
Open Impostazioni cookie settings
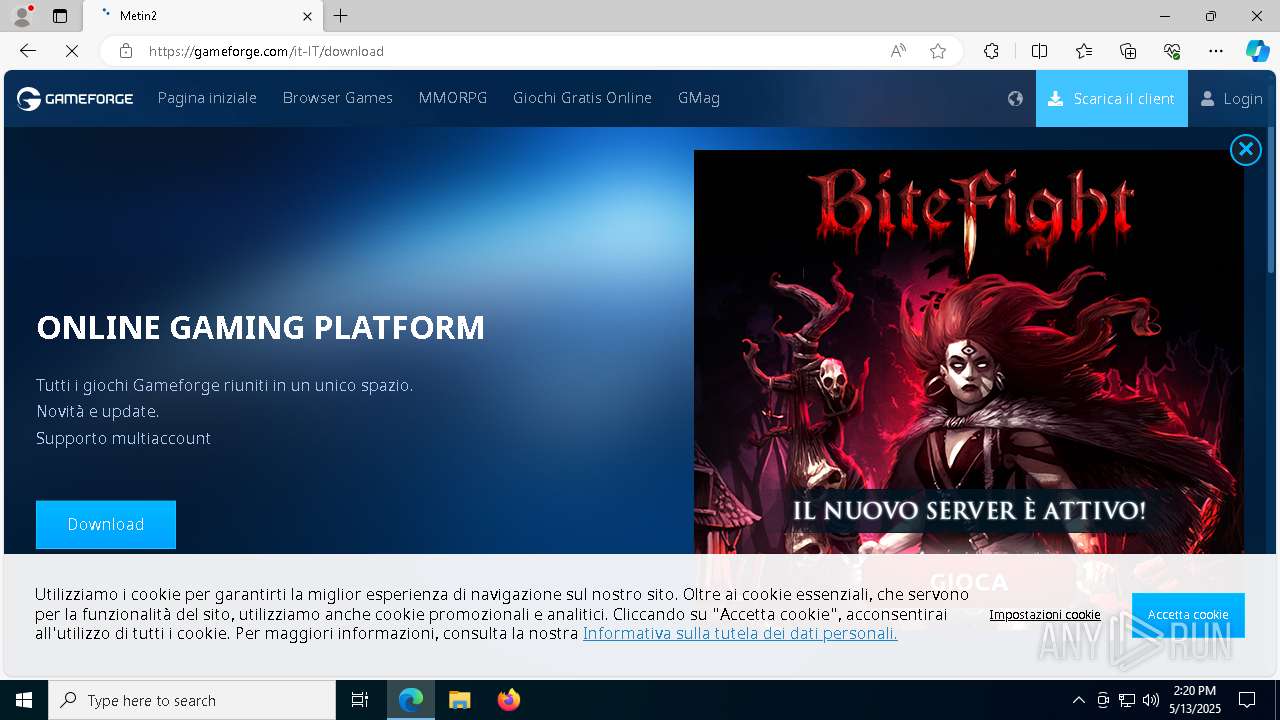(1045, 615)
